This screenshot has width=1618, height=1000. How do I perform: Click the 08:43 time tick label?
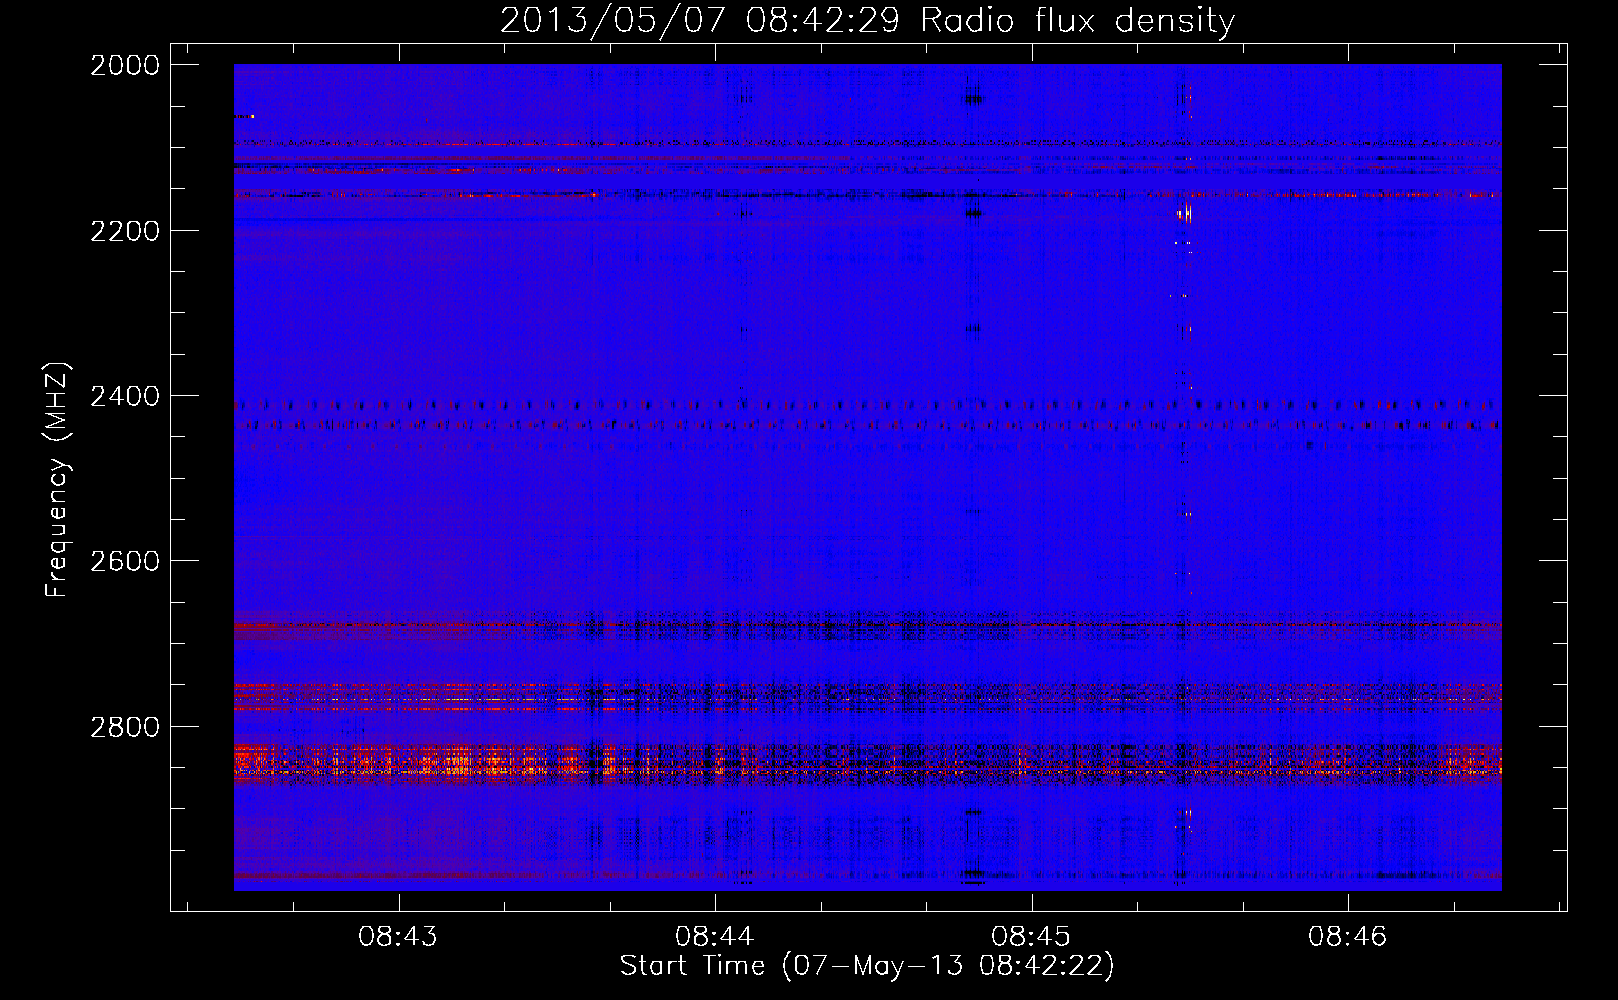tap(398, 937)
